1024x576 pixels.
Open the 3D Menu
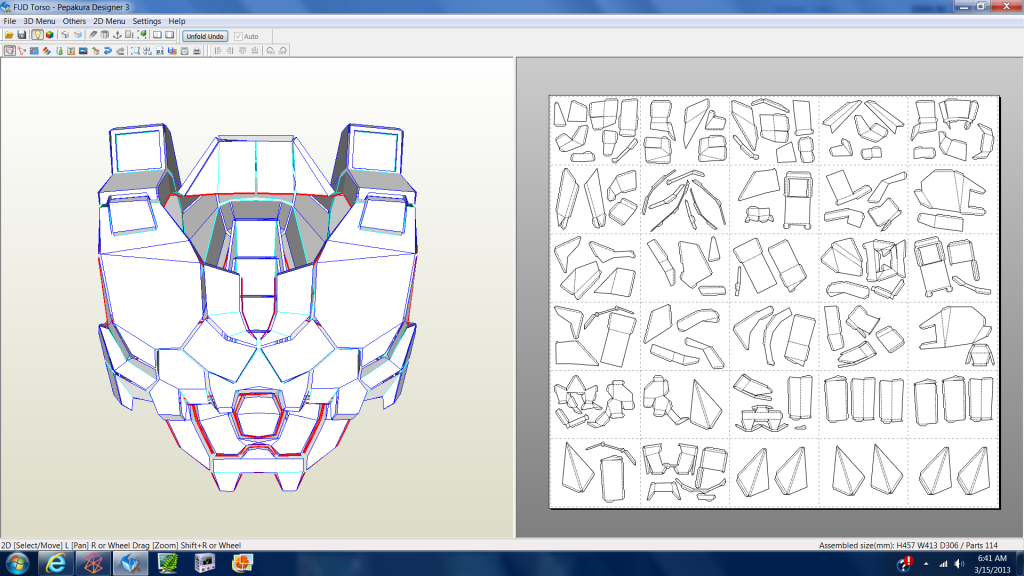(39, 21)
